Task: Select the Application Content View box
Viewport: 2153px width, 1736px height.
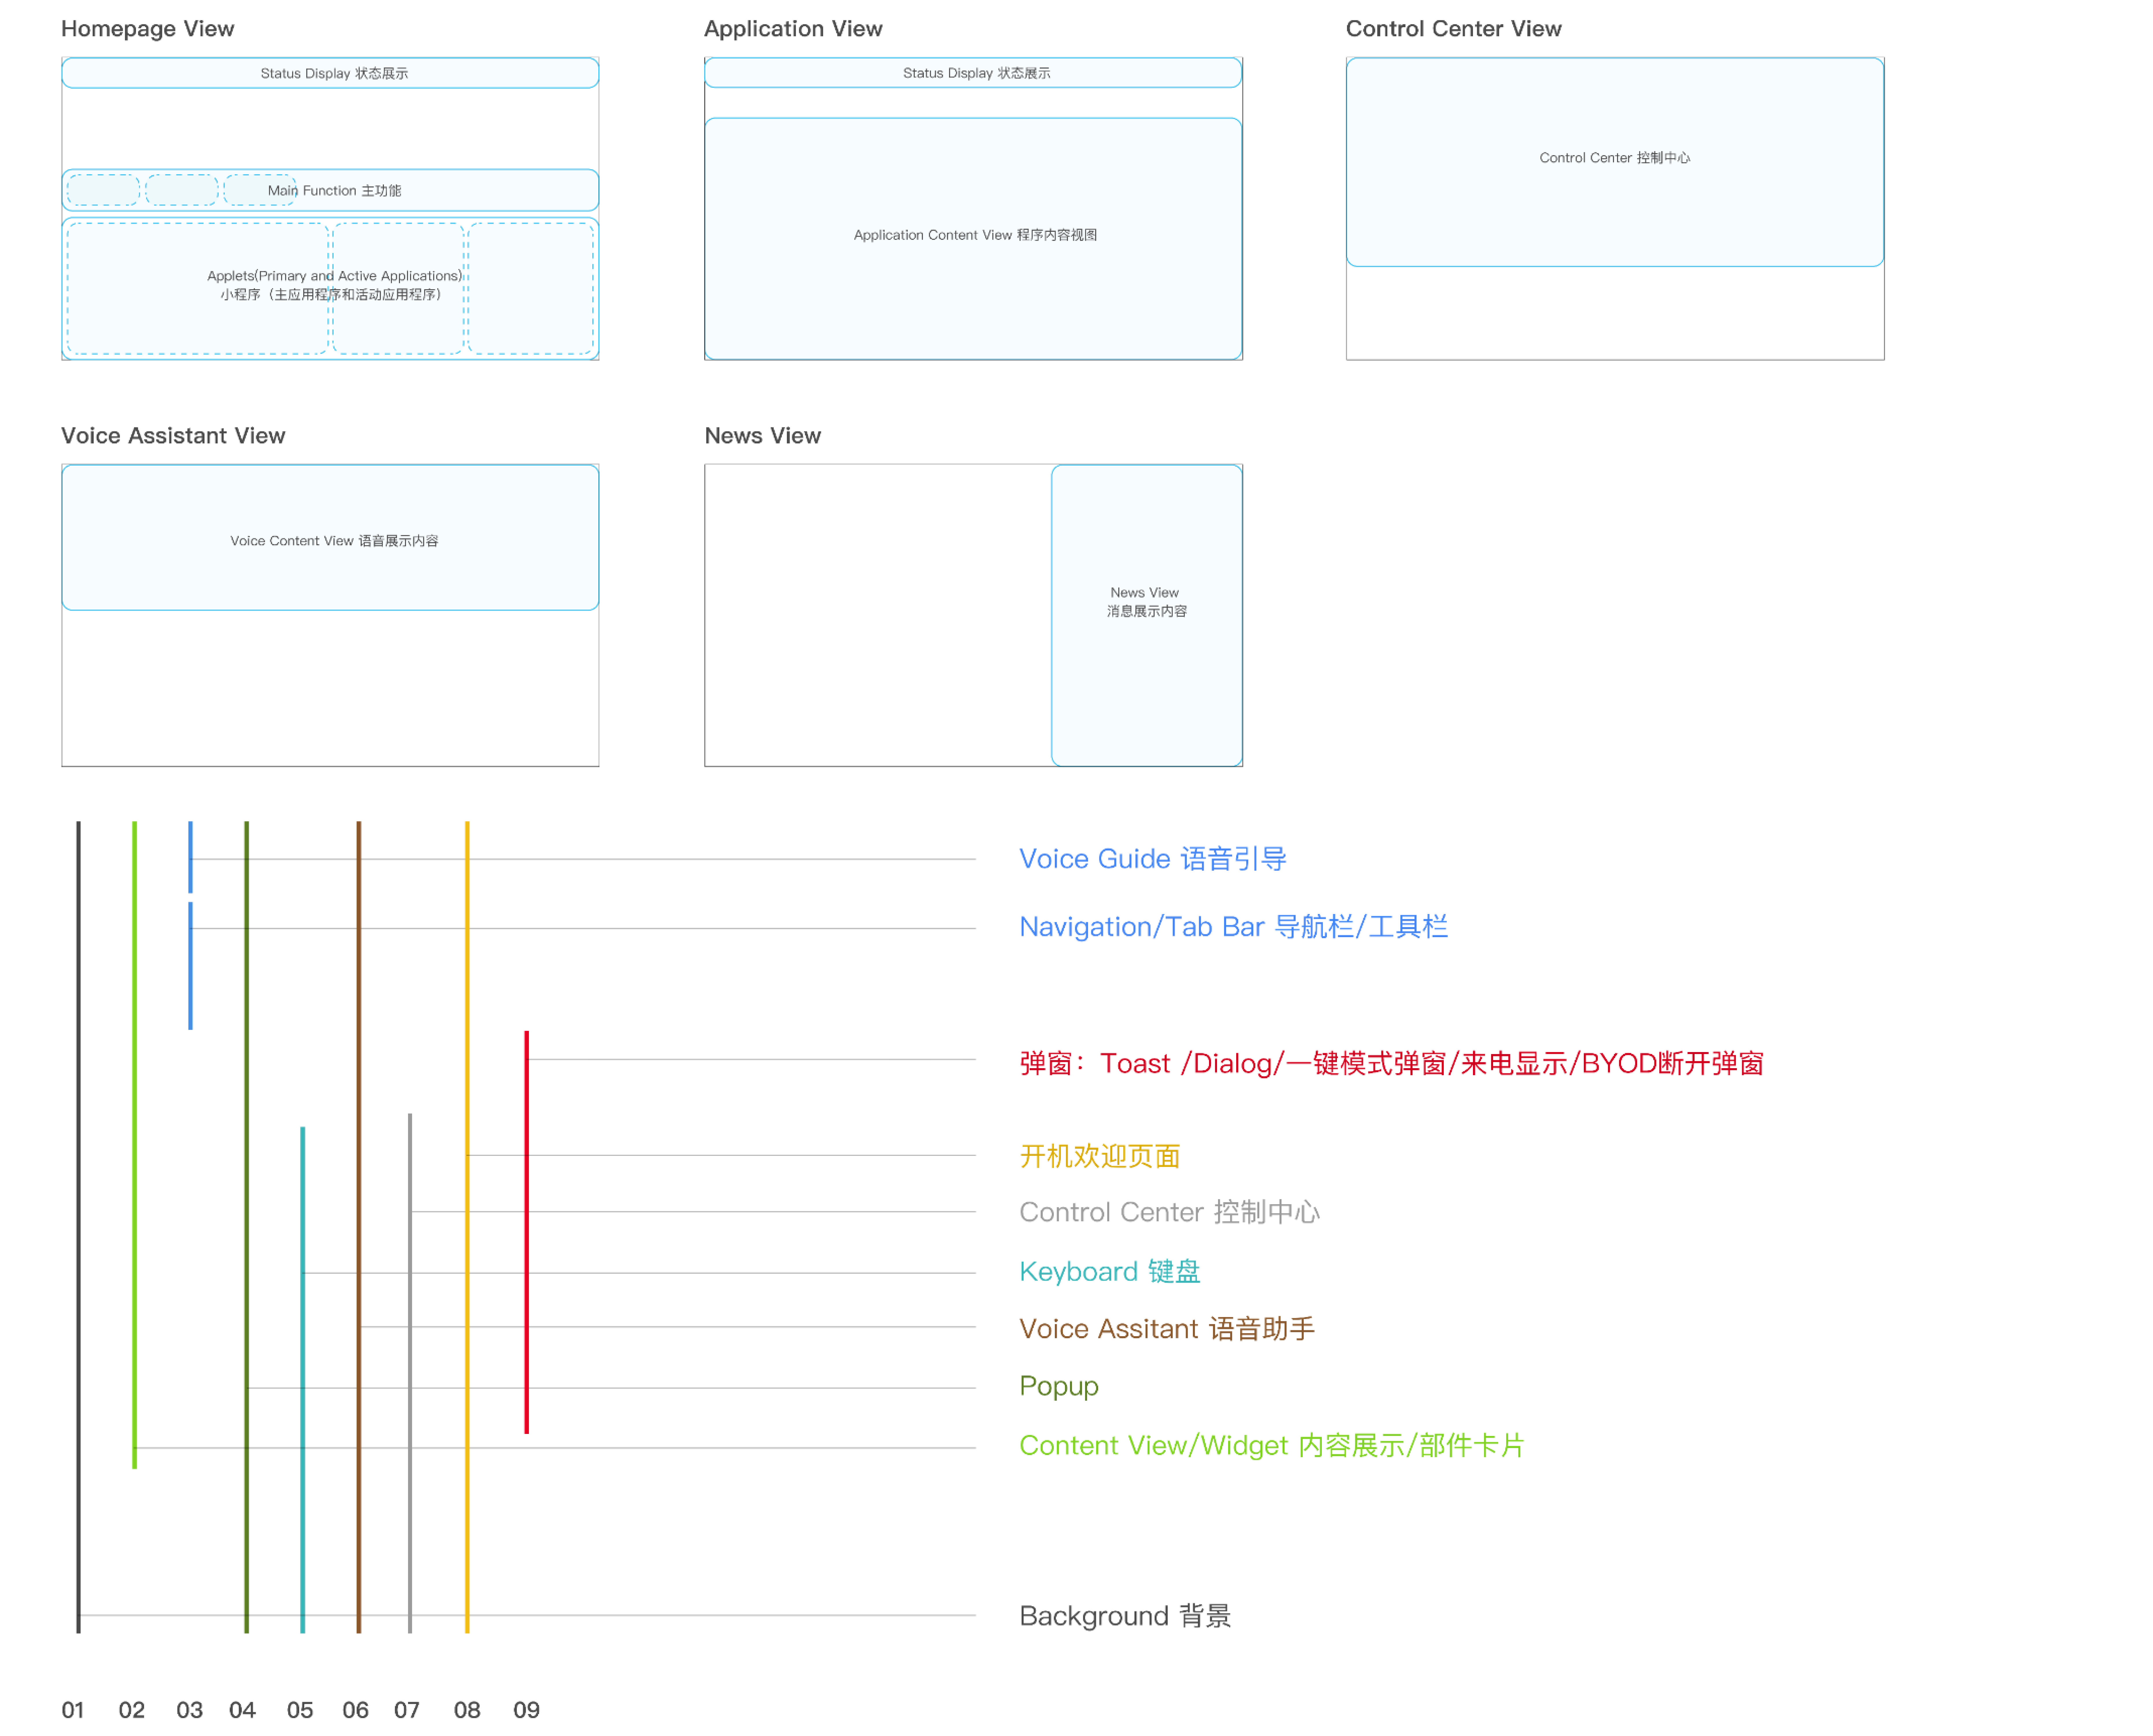Action: [973, 239]
